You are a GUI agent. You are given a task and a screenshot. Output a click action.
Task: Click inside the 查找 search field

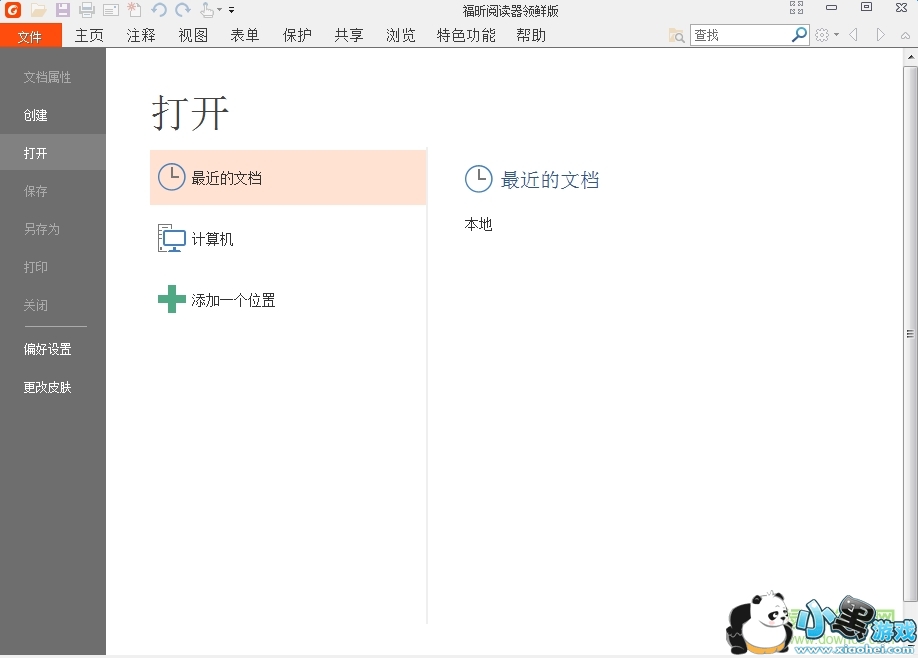[x=740, y=35]
